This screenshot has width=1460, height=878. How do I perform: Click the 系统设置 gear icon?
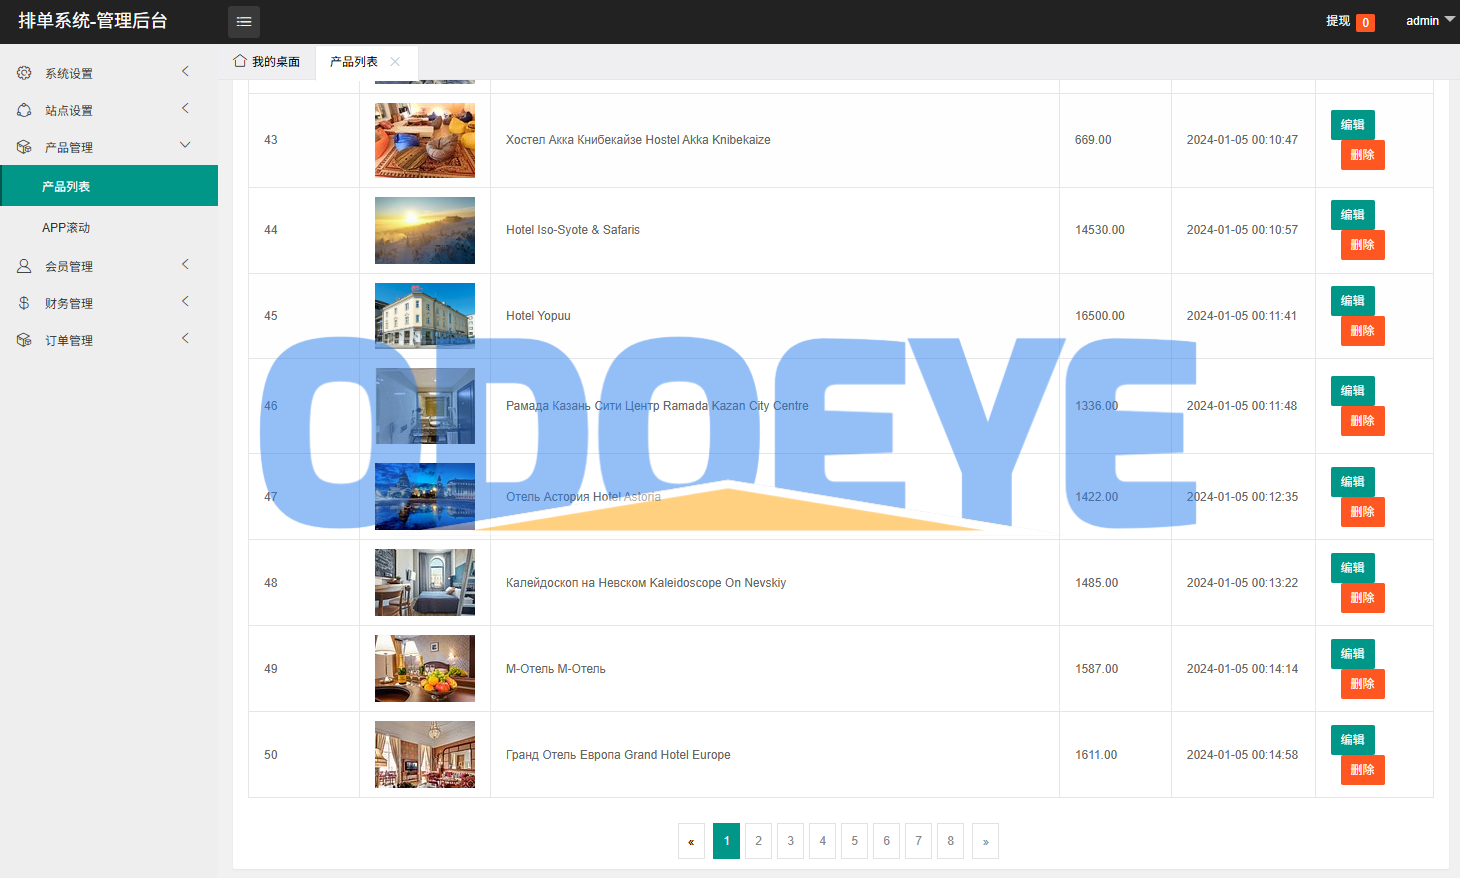[x=24, y=73]
